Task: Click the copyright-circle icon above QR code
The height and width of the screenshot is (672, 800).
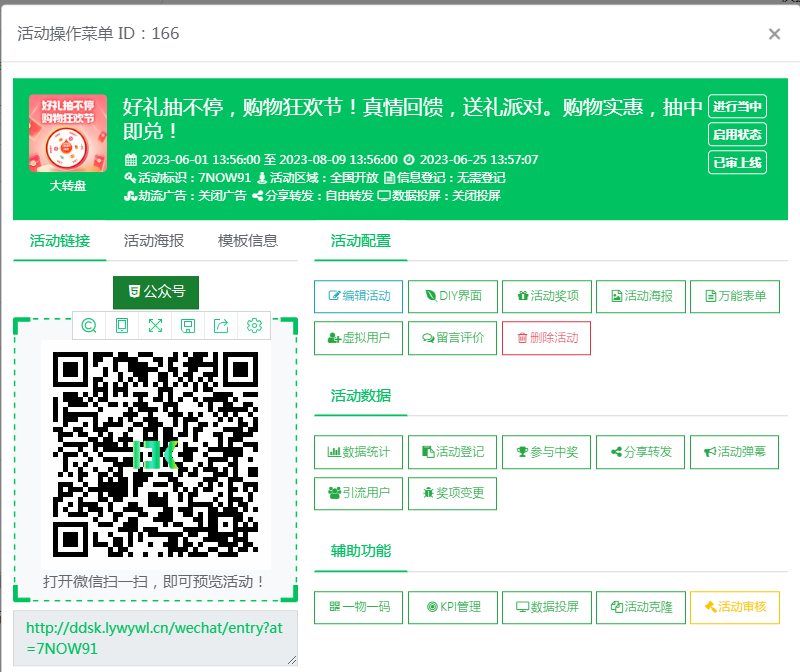Action: pyautogui.click(x=89, y=326)
